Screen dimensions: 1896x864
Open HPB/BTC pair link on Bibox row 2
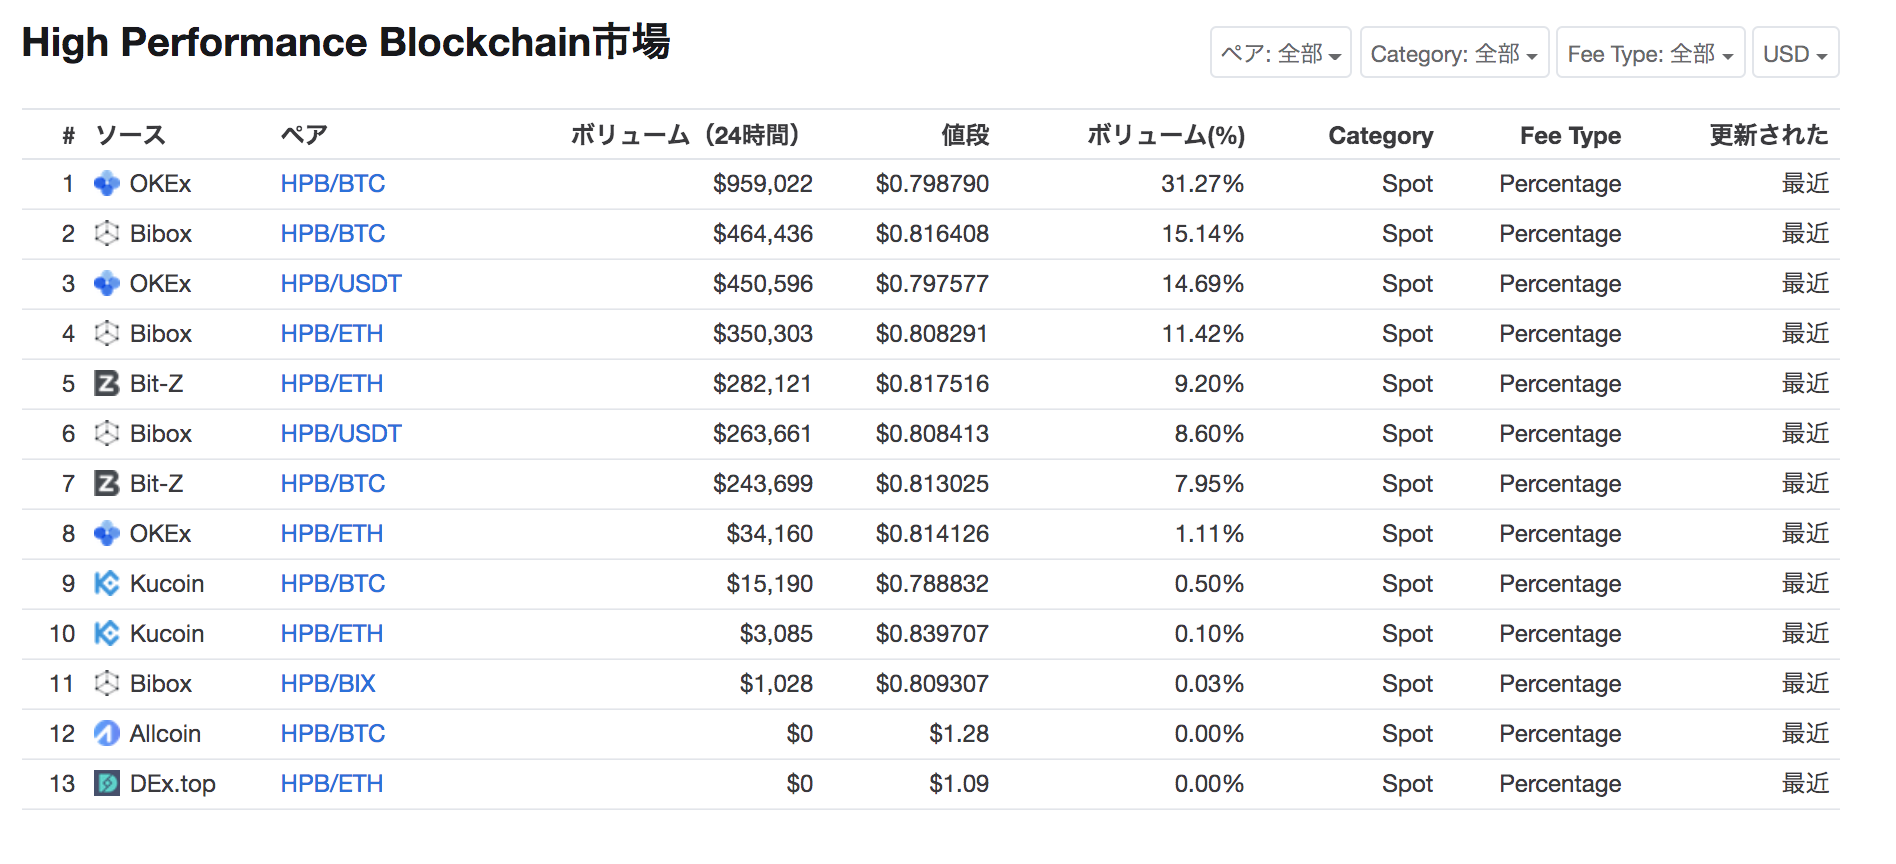coord(332,234)
